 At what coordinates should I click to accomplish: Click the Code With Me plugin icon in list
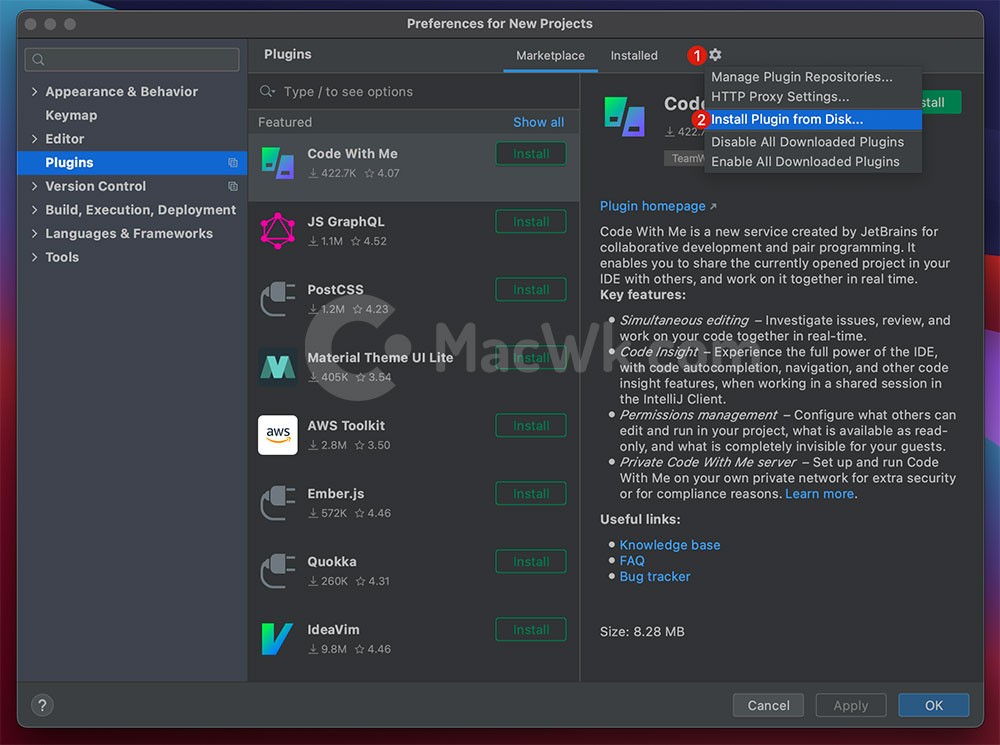click(277, 163)
